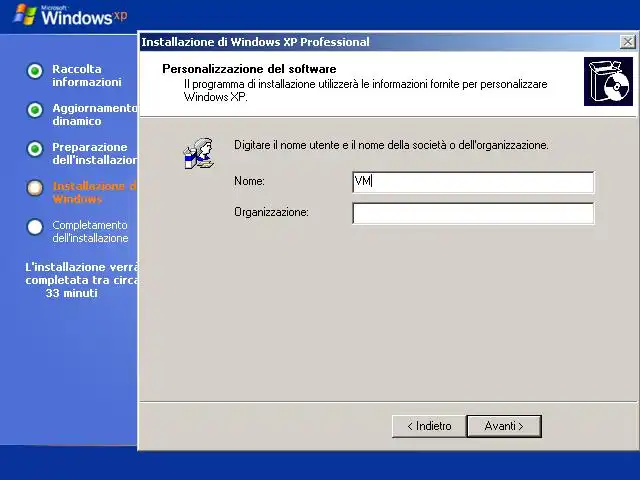Click the "Il programma di installazione utilizzerà" description
Viewport: 640px width, 480px height.
pyautogui.click(x=365, y=90)
